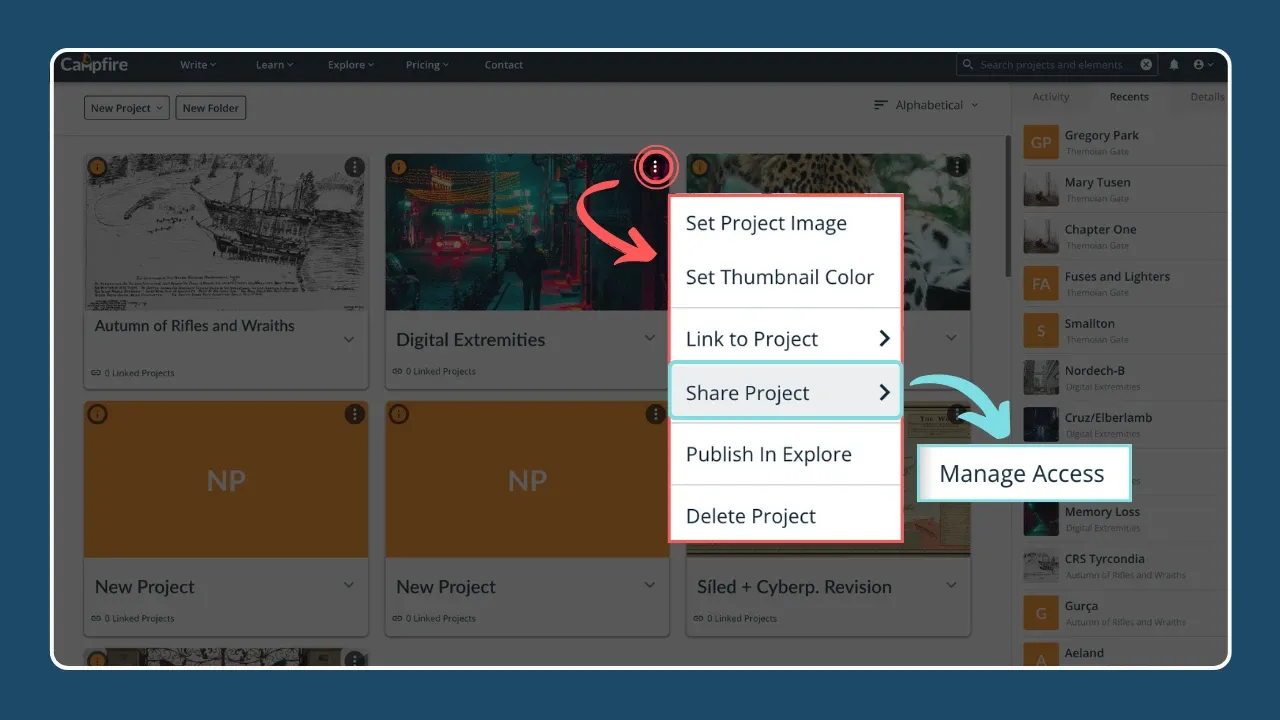Expand the Link to Project submenu

coord(785,339)
